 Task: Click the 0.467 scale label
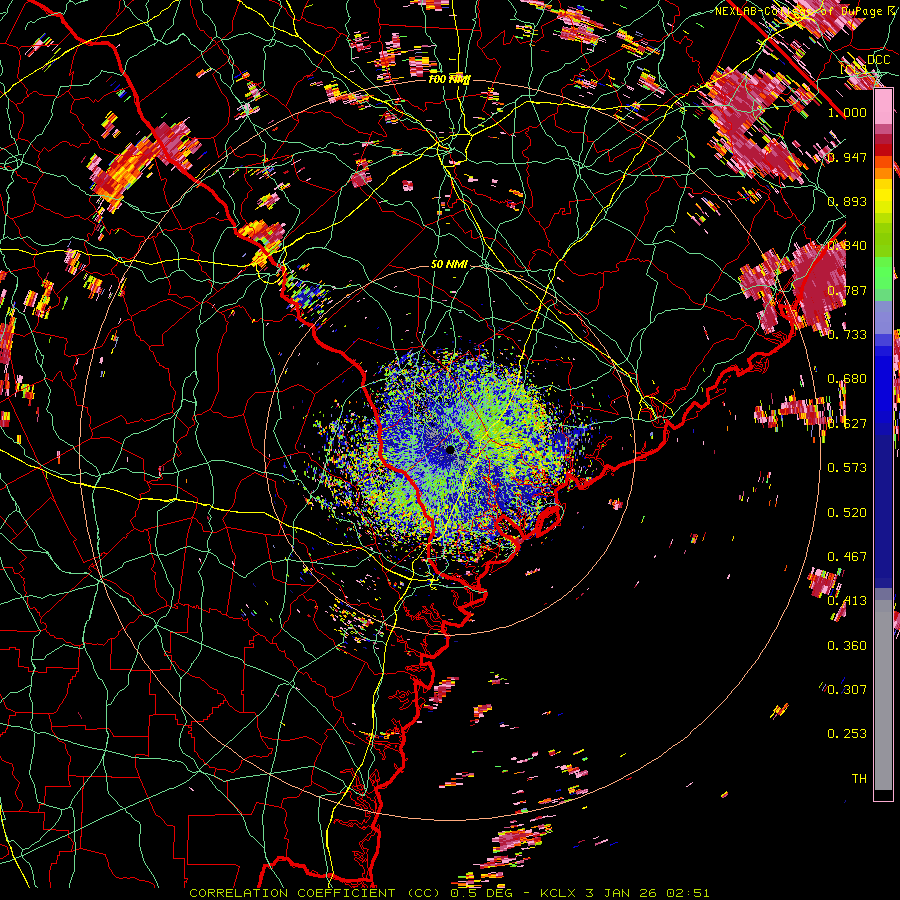coord(847,557)
